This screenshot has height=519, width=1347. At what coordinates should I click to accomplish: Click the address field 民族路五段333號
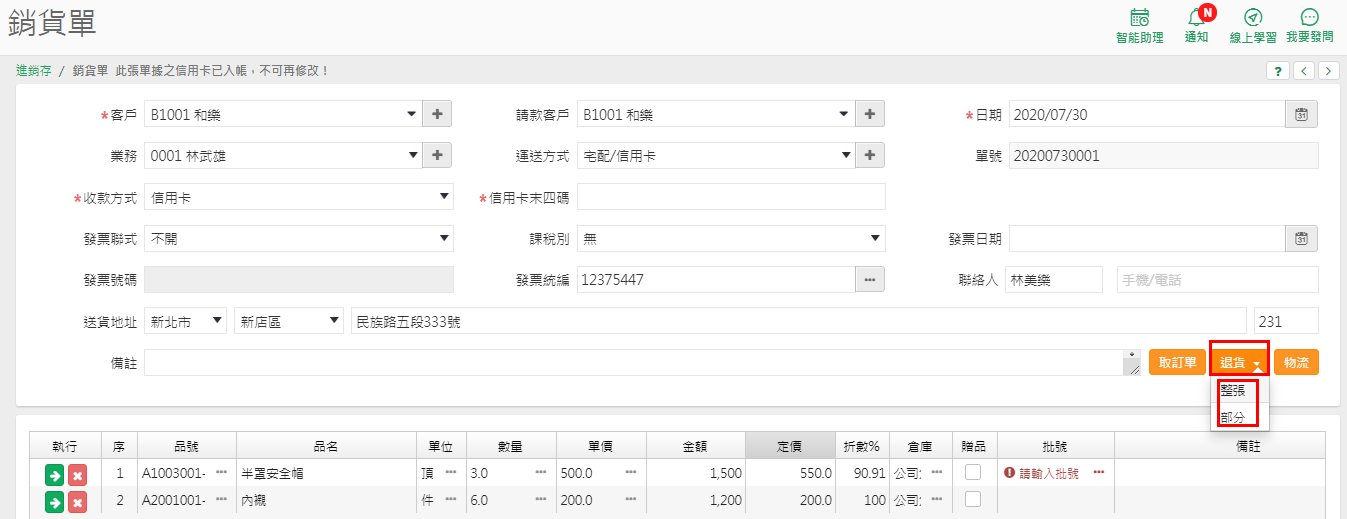tap(799, 321)
